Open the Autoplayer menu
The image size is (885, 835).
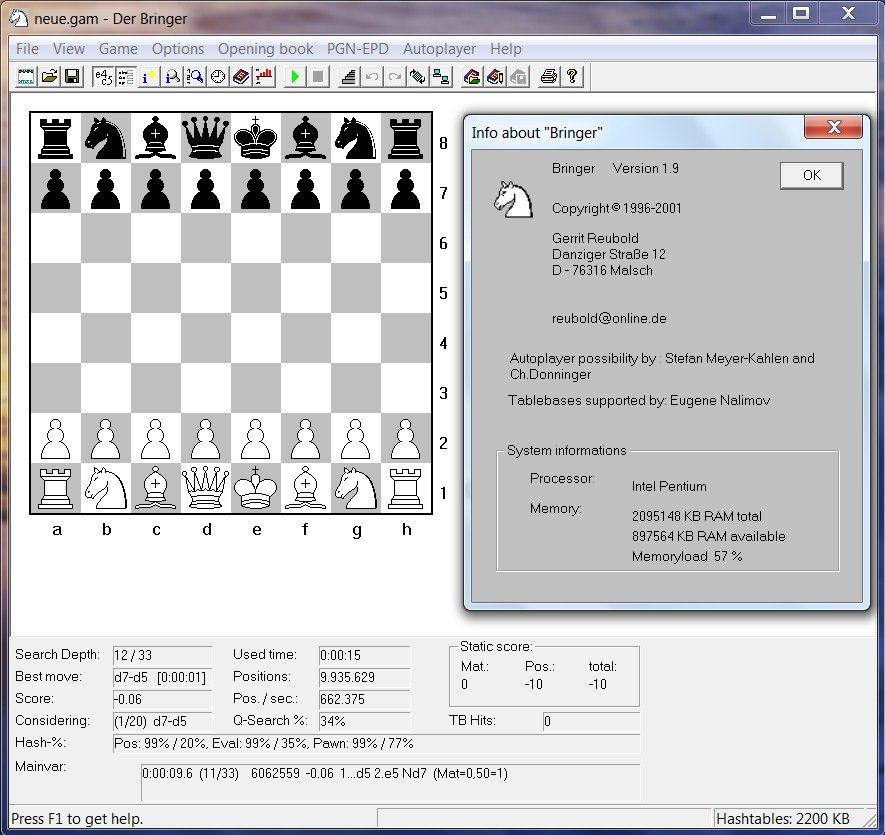point(439,49)
